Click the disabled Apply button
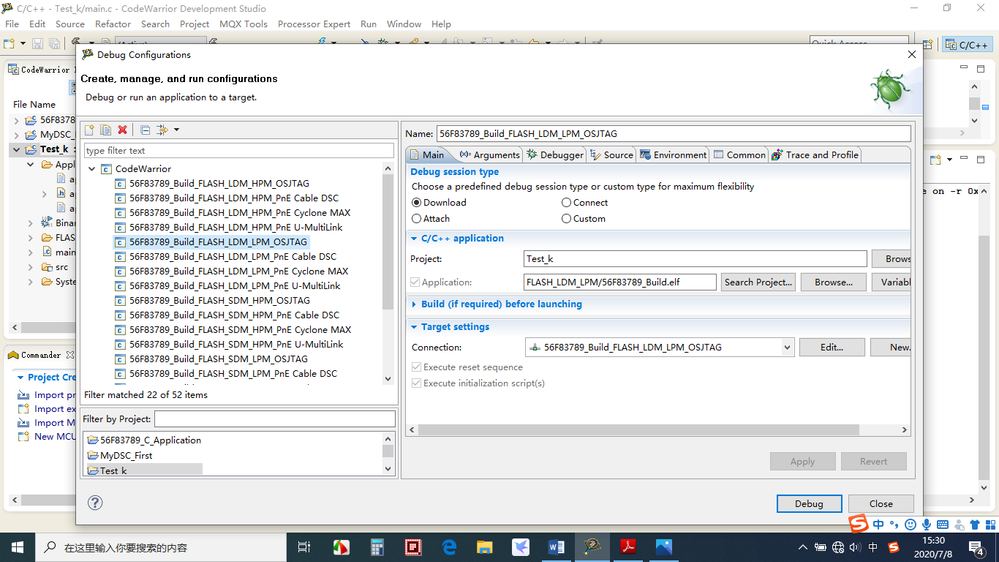This screenshot has height=562, width=999. pos(803,461)
